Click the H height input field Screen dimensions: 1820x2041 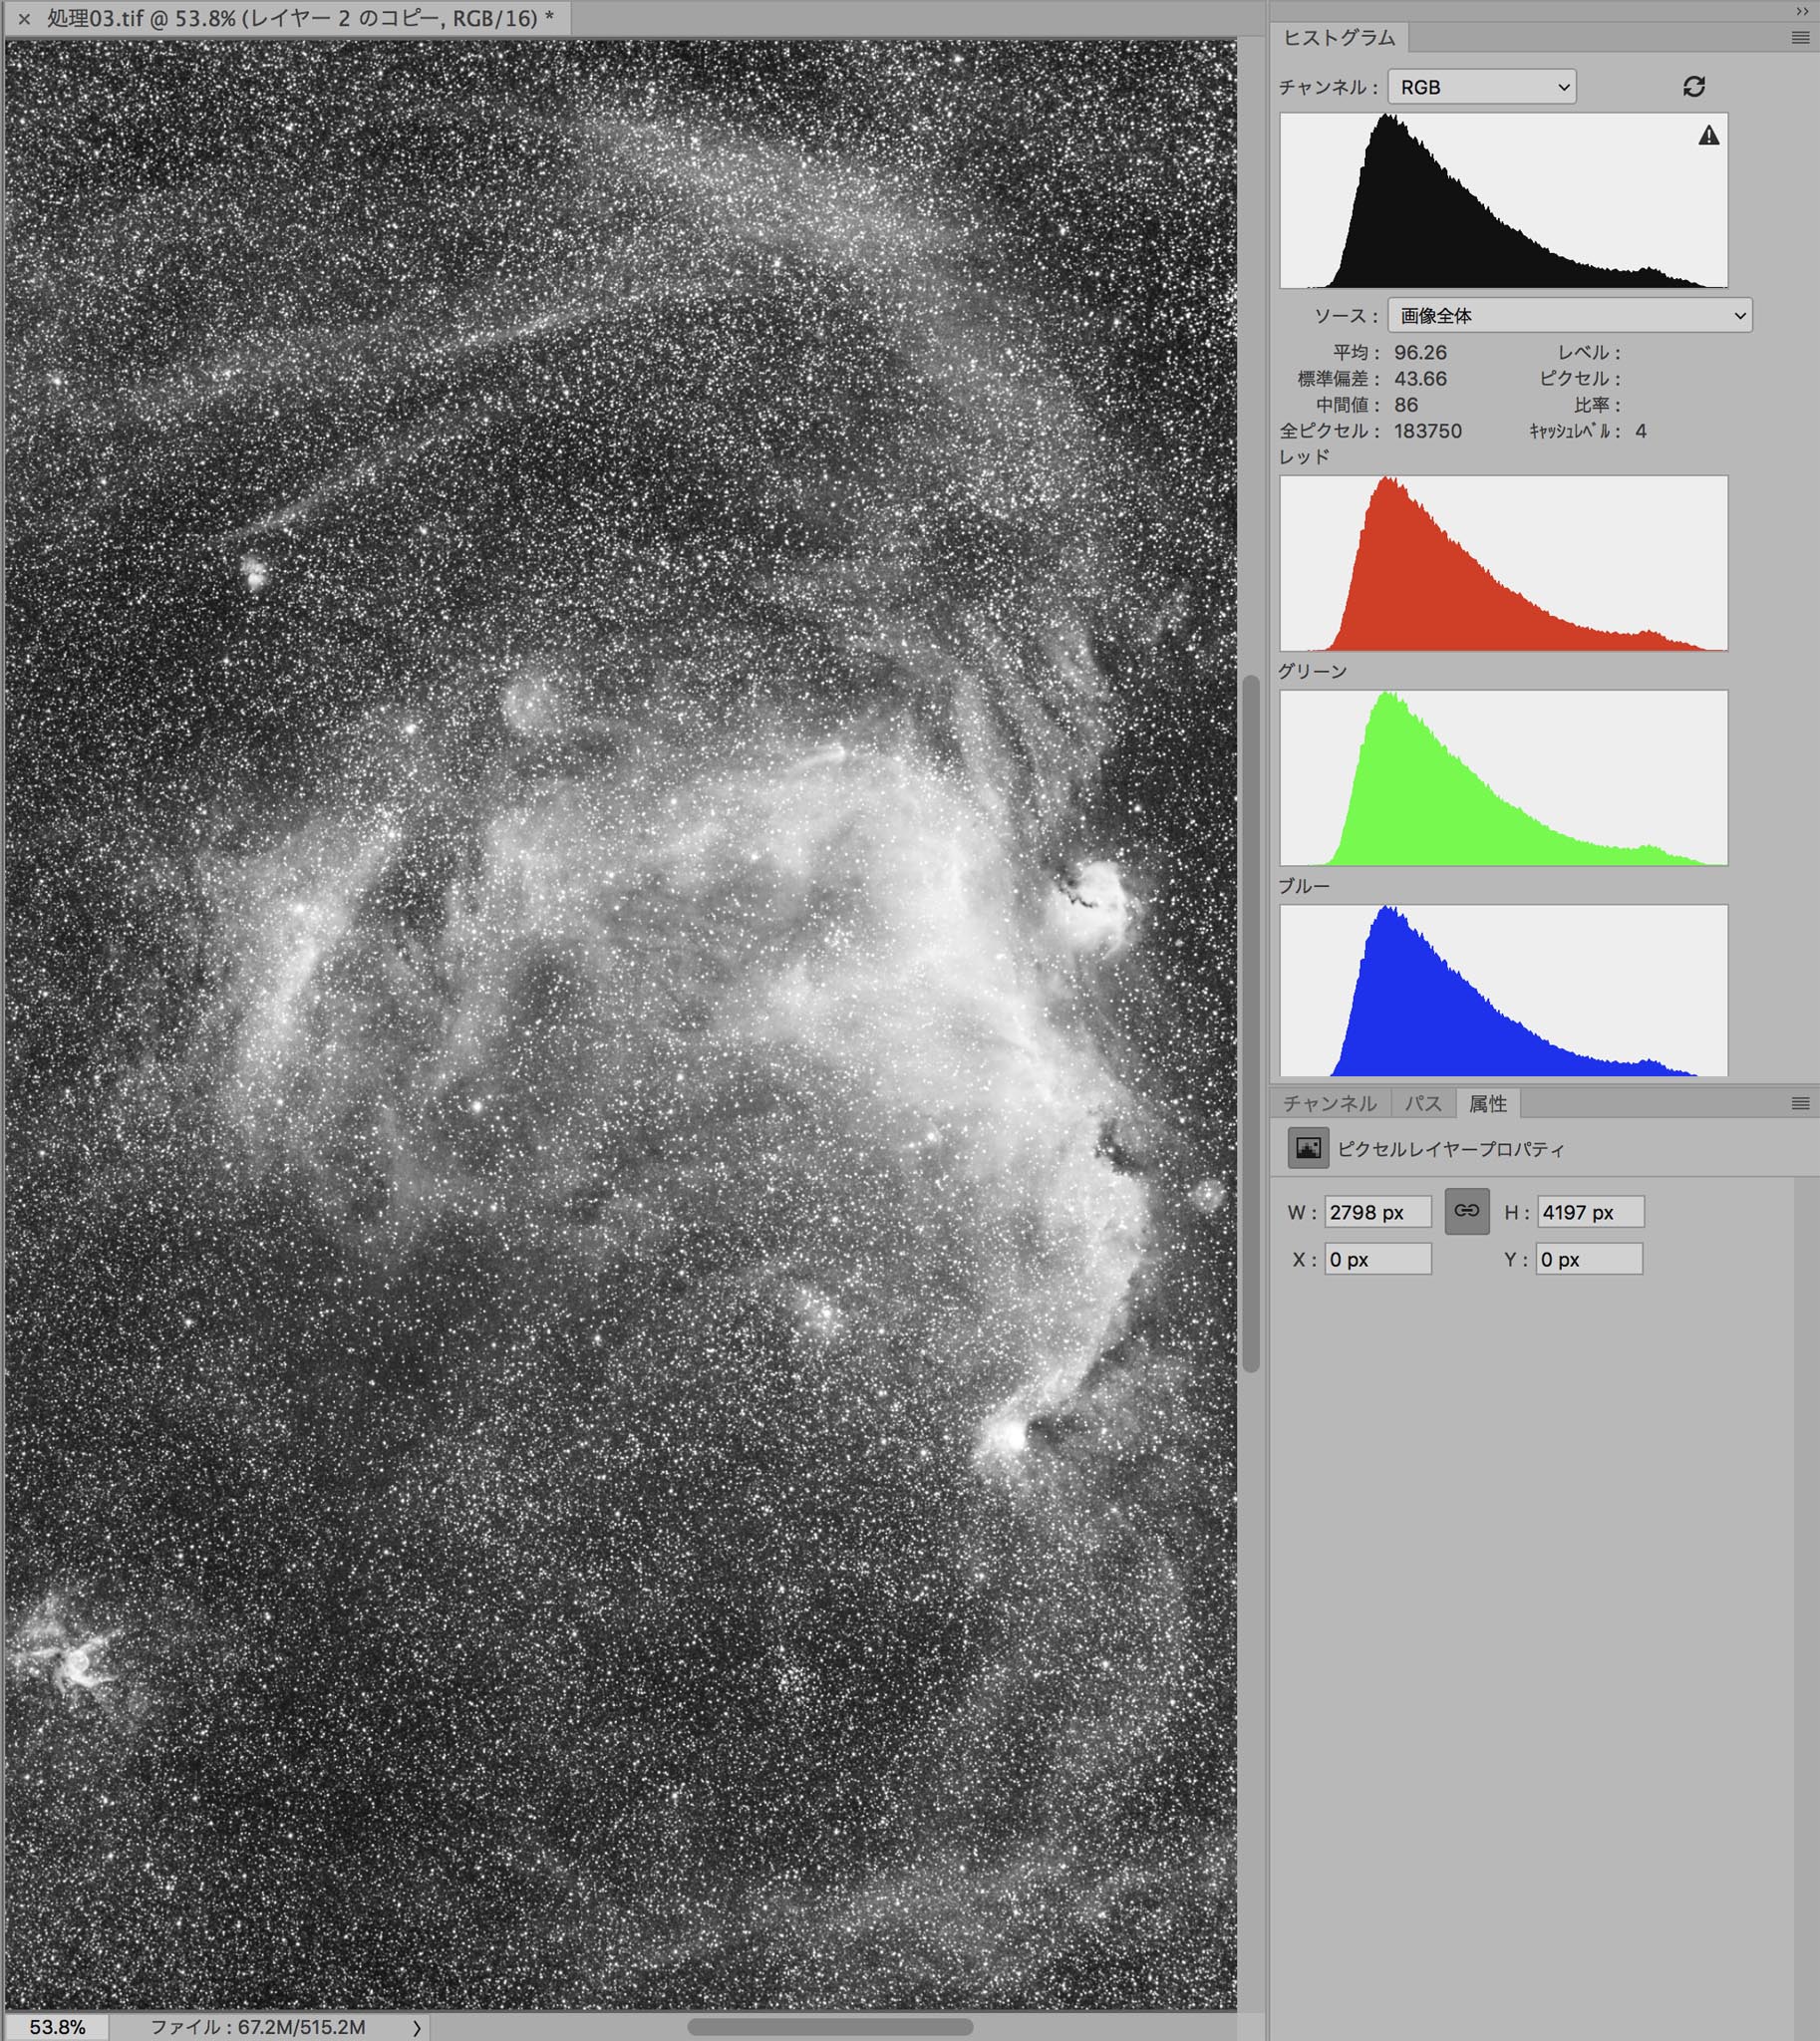point(1589,1212)
